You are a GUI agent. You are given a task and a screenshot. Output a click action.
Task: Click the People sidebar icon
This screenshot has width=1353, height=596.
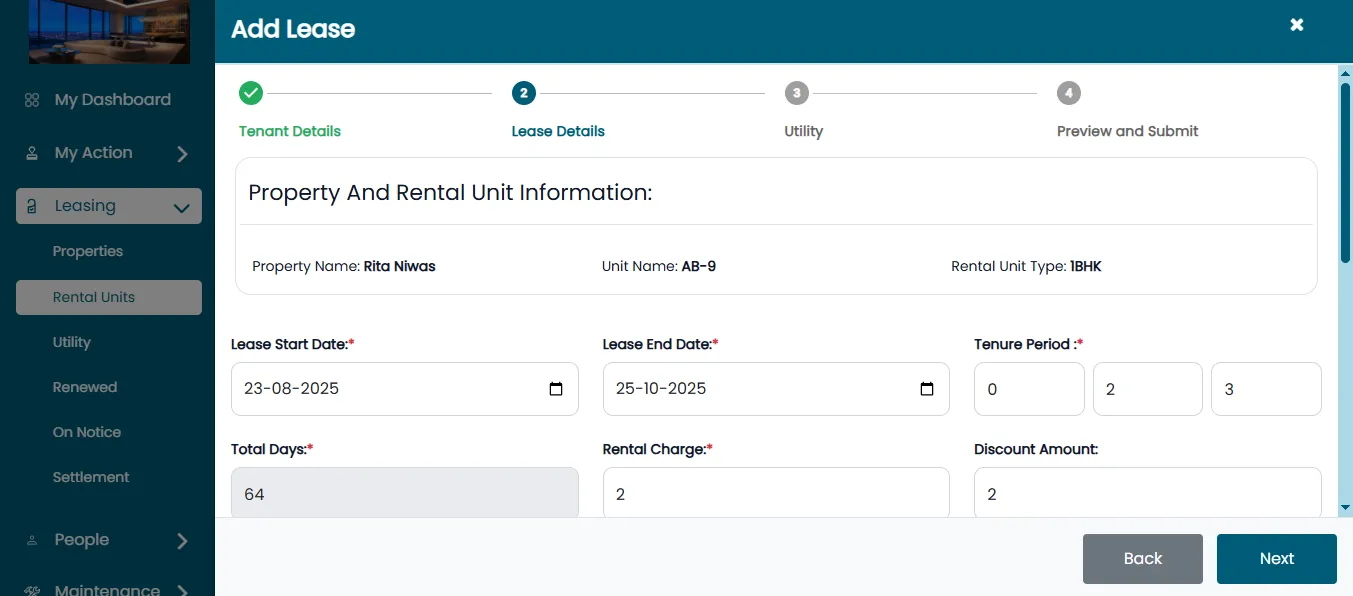32,540
